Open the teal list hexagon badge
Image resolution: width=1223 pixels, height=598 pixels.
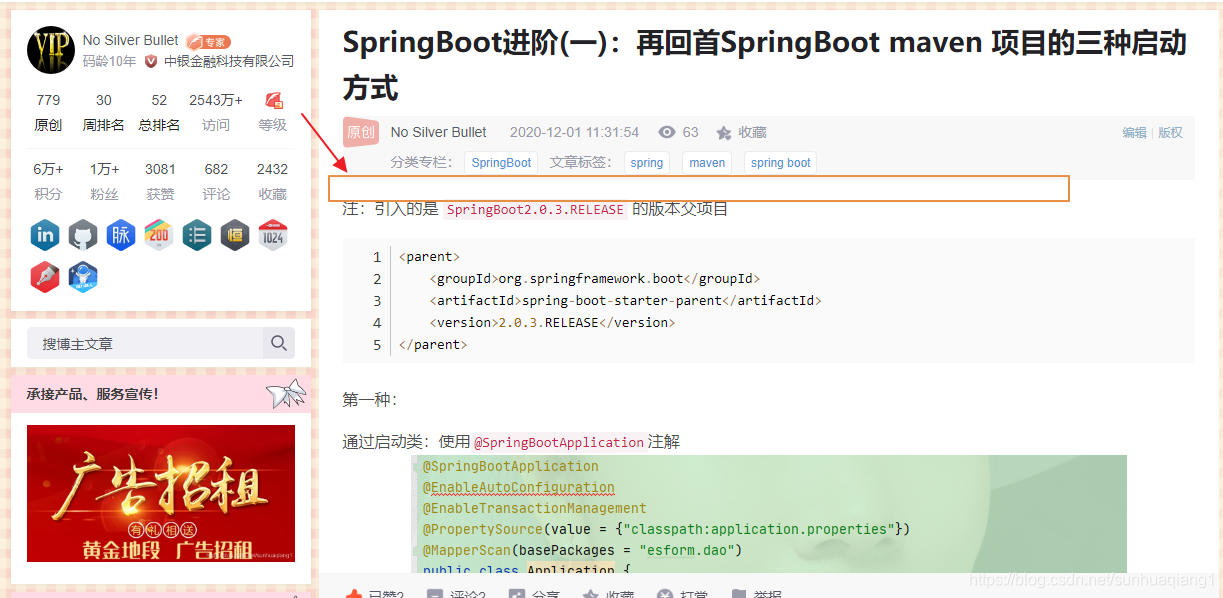pyautogui.click(x=197, y=236)
